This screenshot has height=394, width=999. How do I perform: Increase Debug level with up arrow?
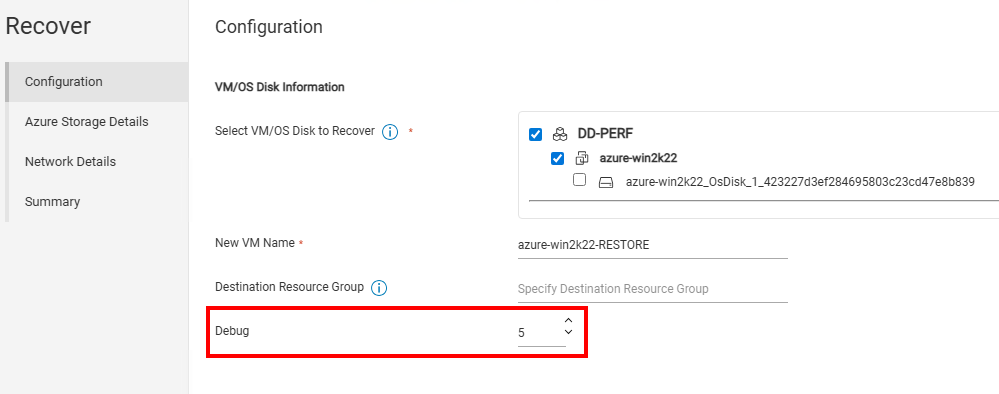point(569,321)
